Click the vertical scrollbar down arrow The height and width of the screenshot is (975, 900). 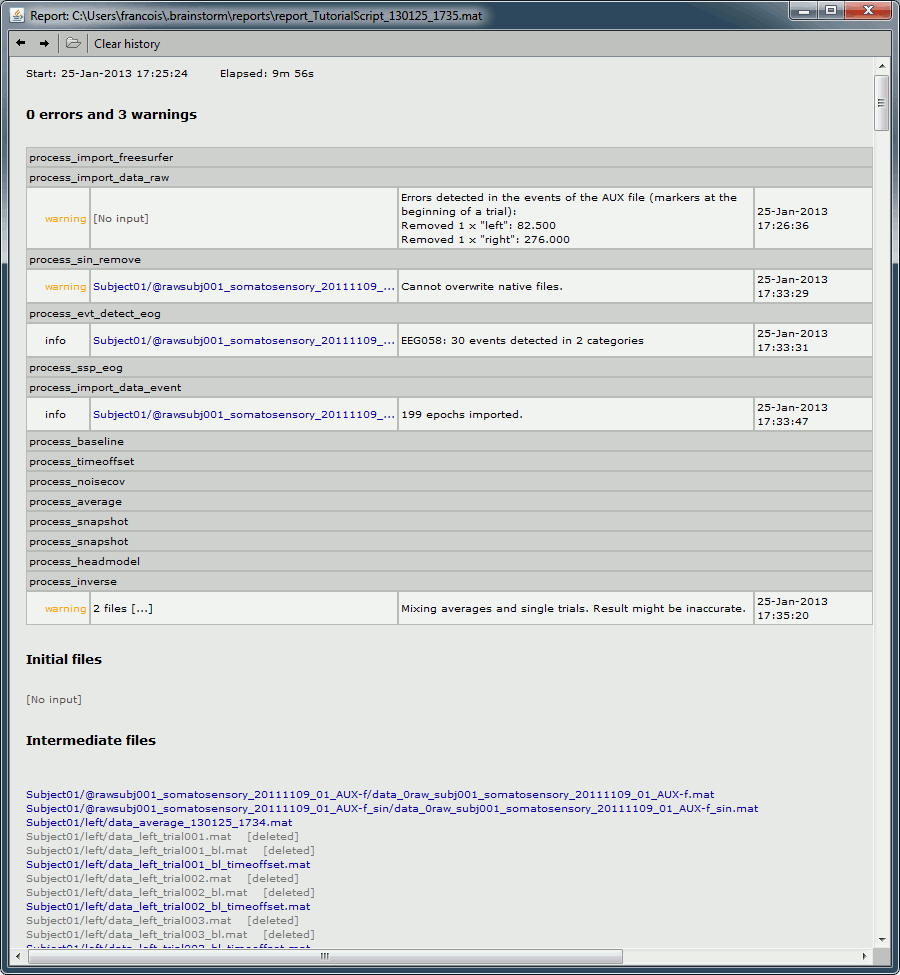click(881, 940)
